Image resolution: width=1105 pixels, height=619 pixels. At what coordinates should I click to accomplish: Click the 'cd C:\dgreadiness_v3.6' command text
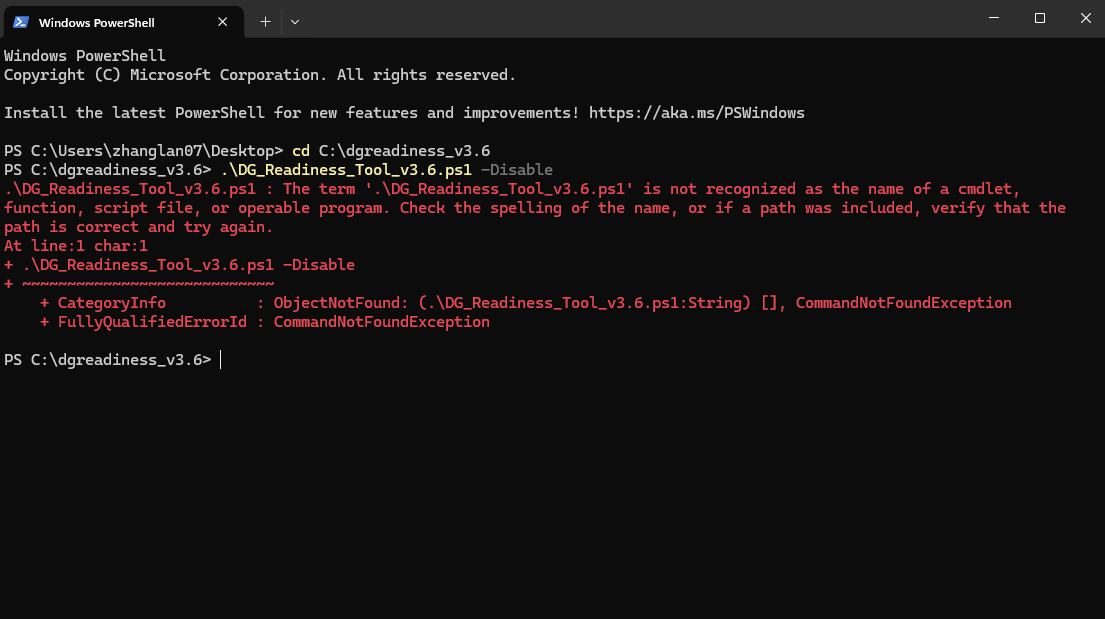click(391, 151)
